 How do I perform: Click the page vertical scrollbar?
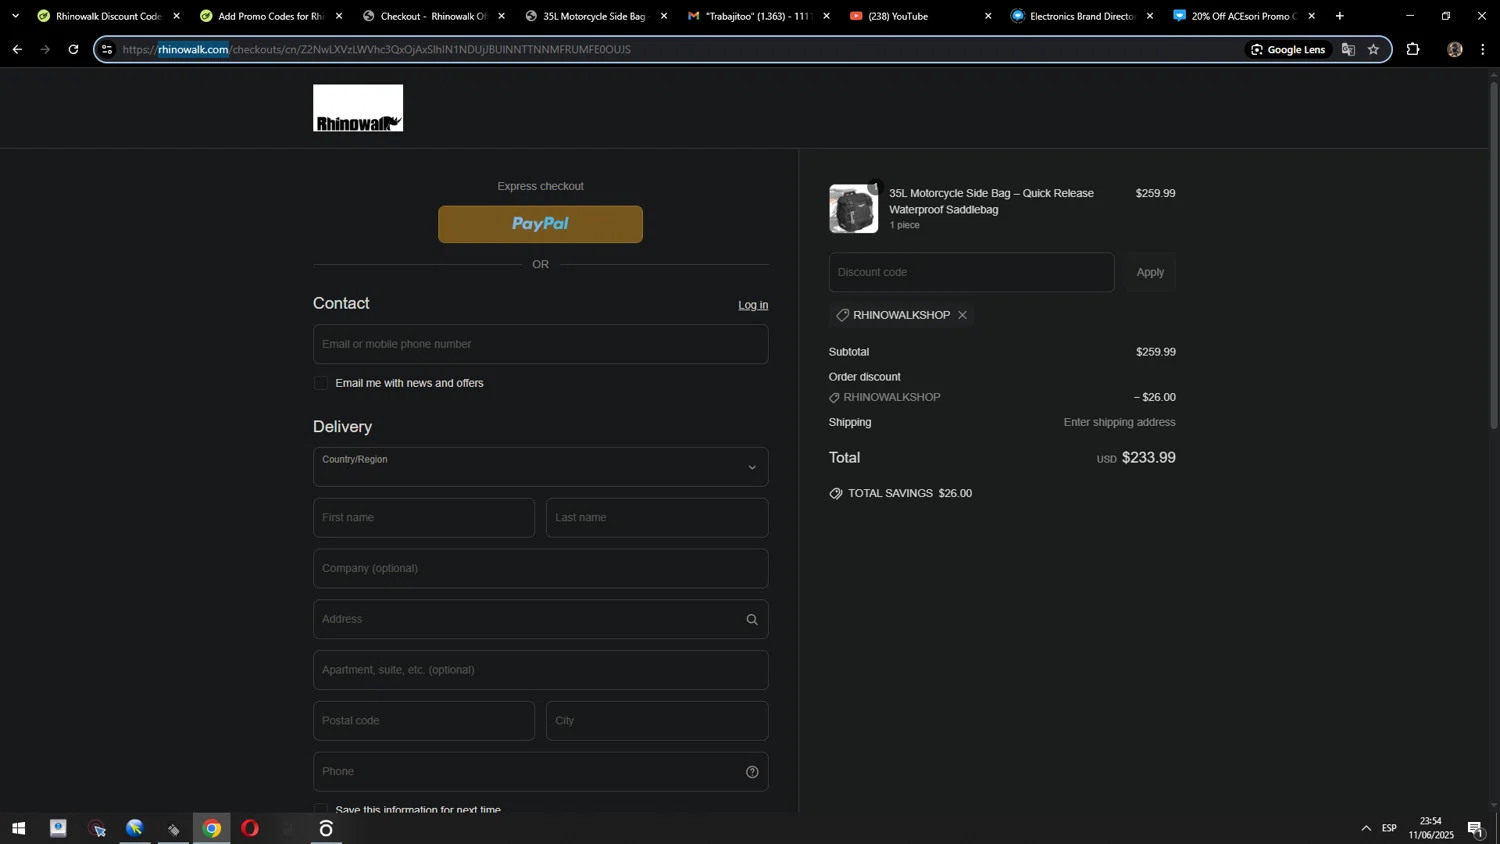click(x=1494, y=255)
